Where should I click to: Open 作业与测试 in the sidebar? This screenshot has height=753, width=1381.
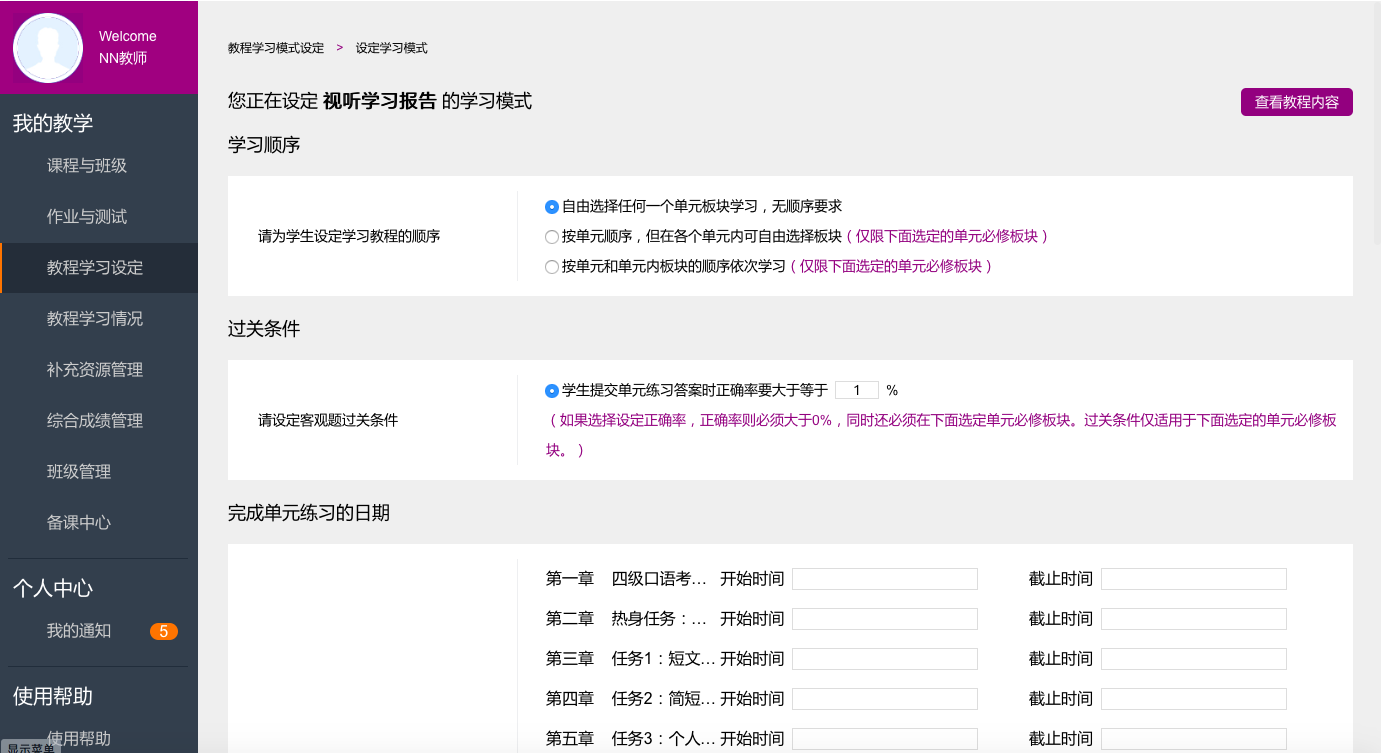pyautogui.click(x=87, y=217)
